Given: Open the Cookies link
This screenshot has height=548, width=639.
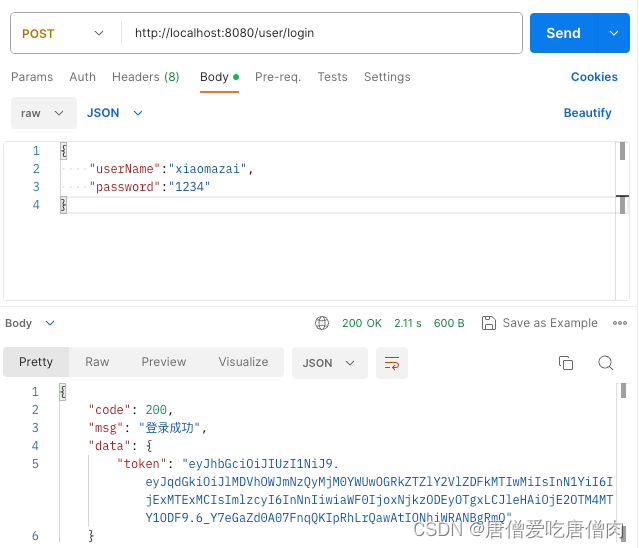Looking at the screenshot, I should pyautogui.click(x=594, y=77).
